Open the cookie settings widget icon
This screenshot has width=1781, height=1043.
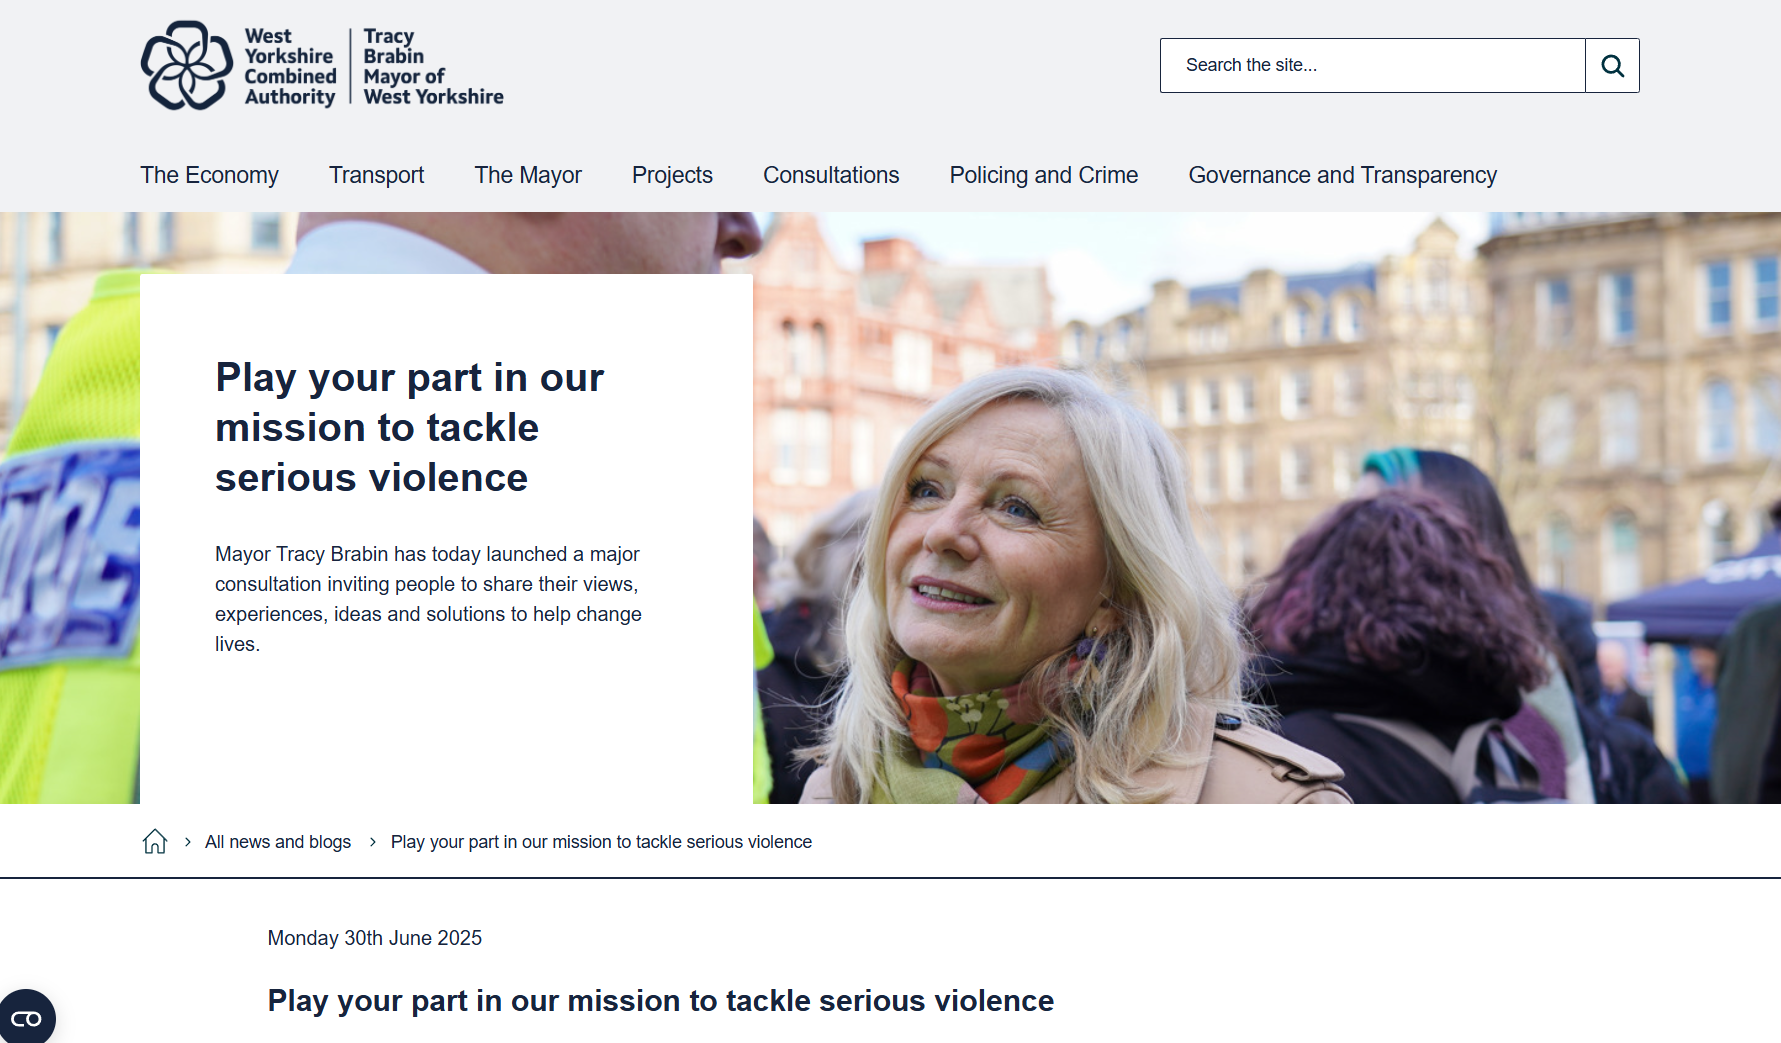click(27, 1018)
